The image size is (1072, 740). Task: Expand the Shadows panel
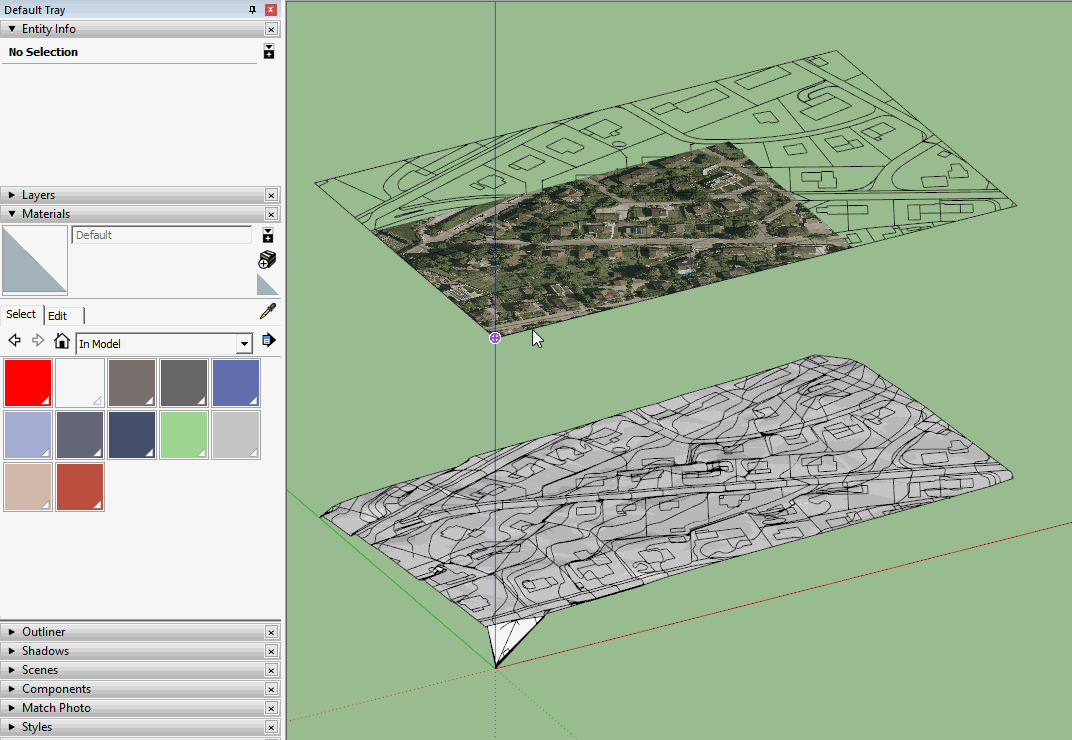click(x=12, y=651)
